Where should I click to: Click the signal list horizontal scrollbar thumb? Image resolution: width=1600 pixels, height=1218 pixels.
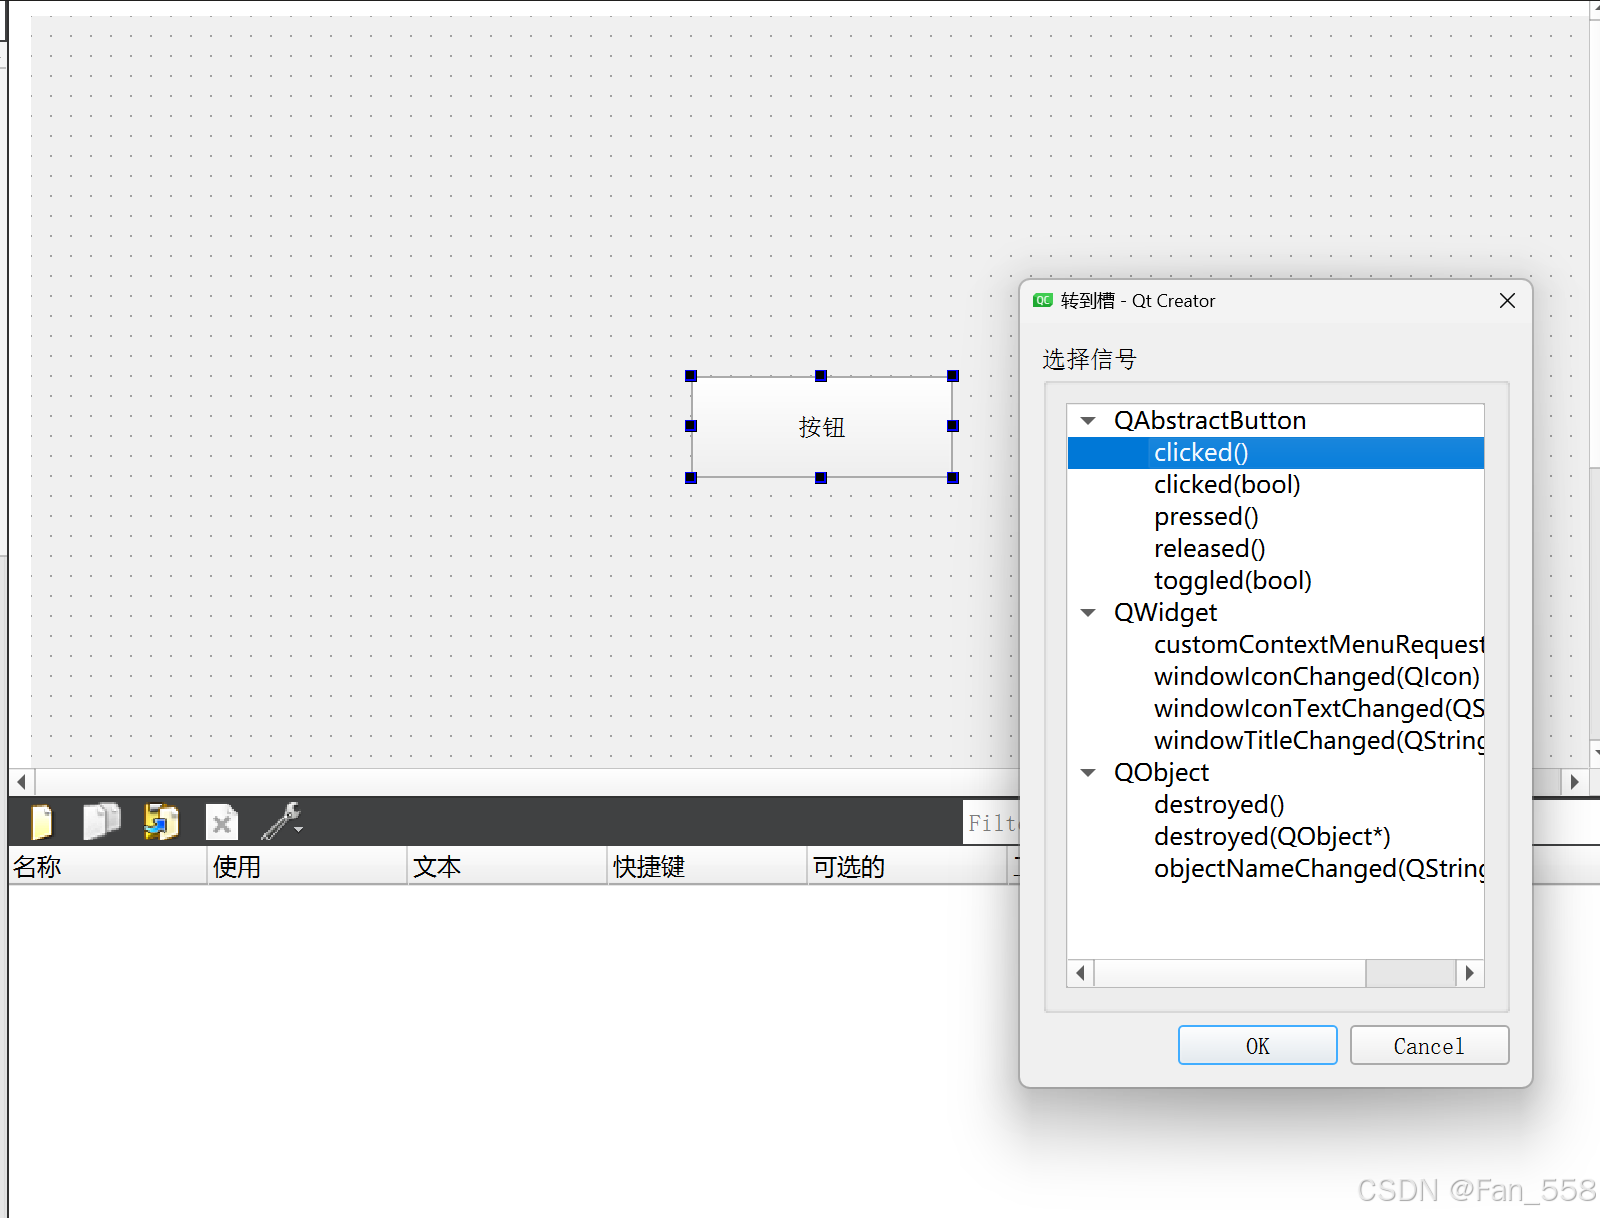point(1230,973)
